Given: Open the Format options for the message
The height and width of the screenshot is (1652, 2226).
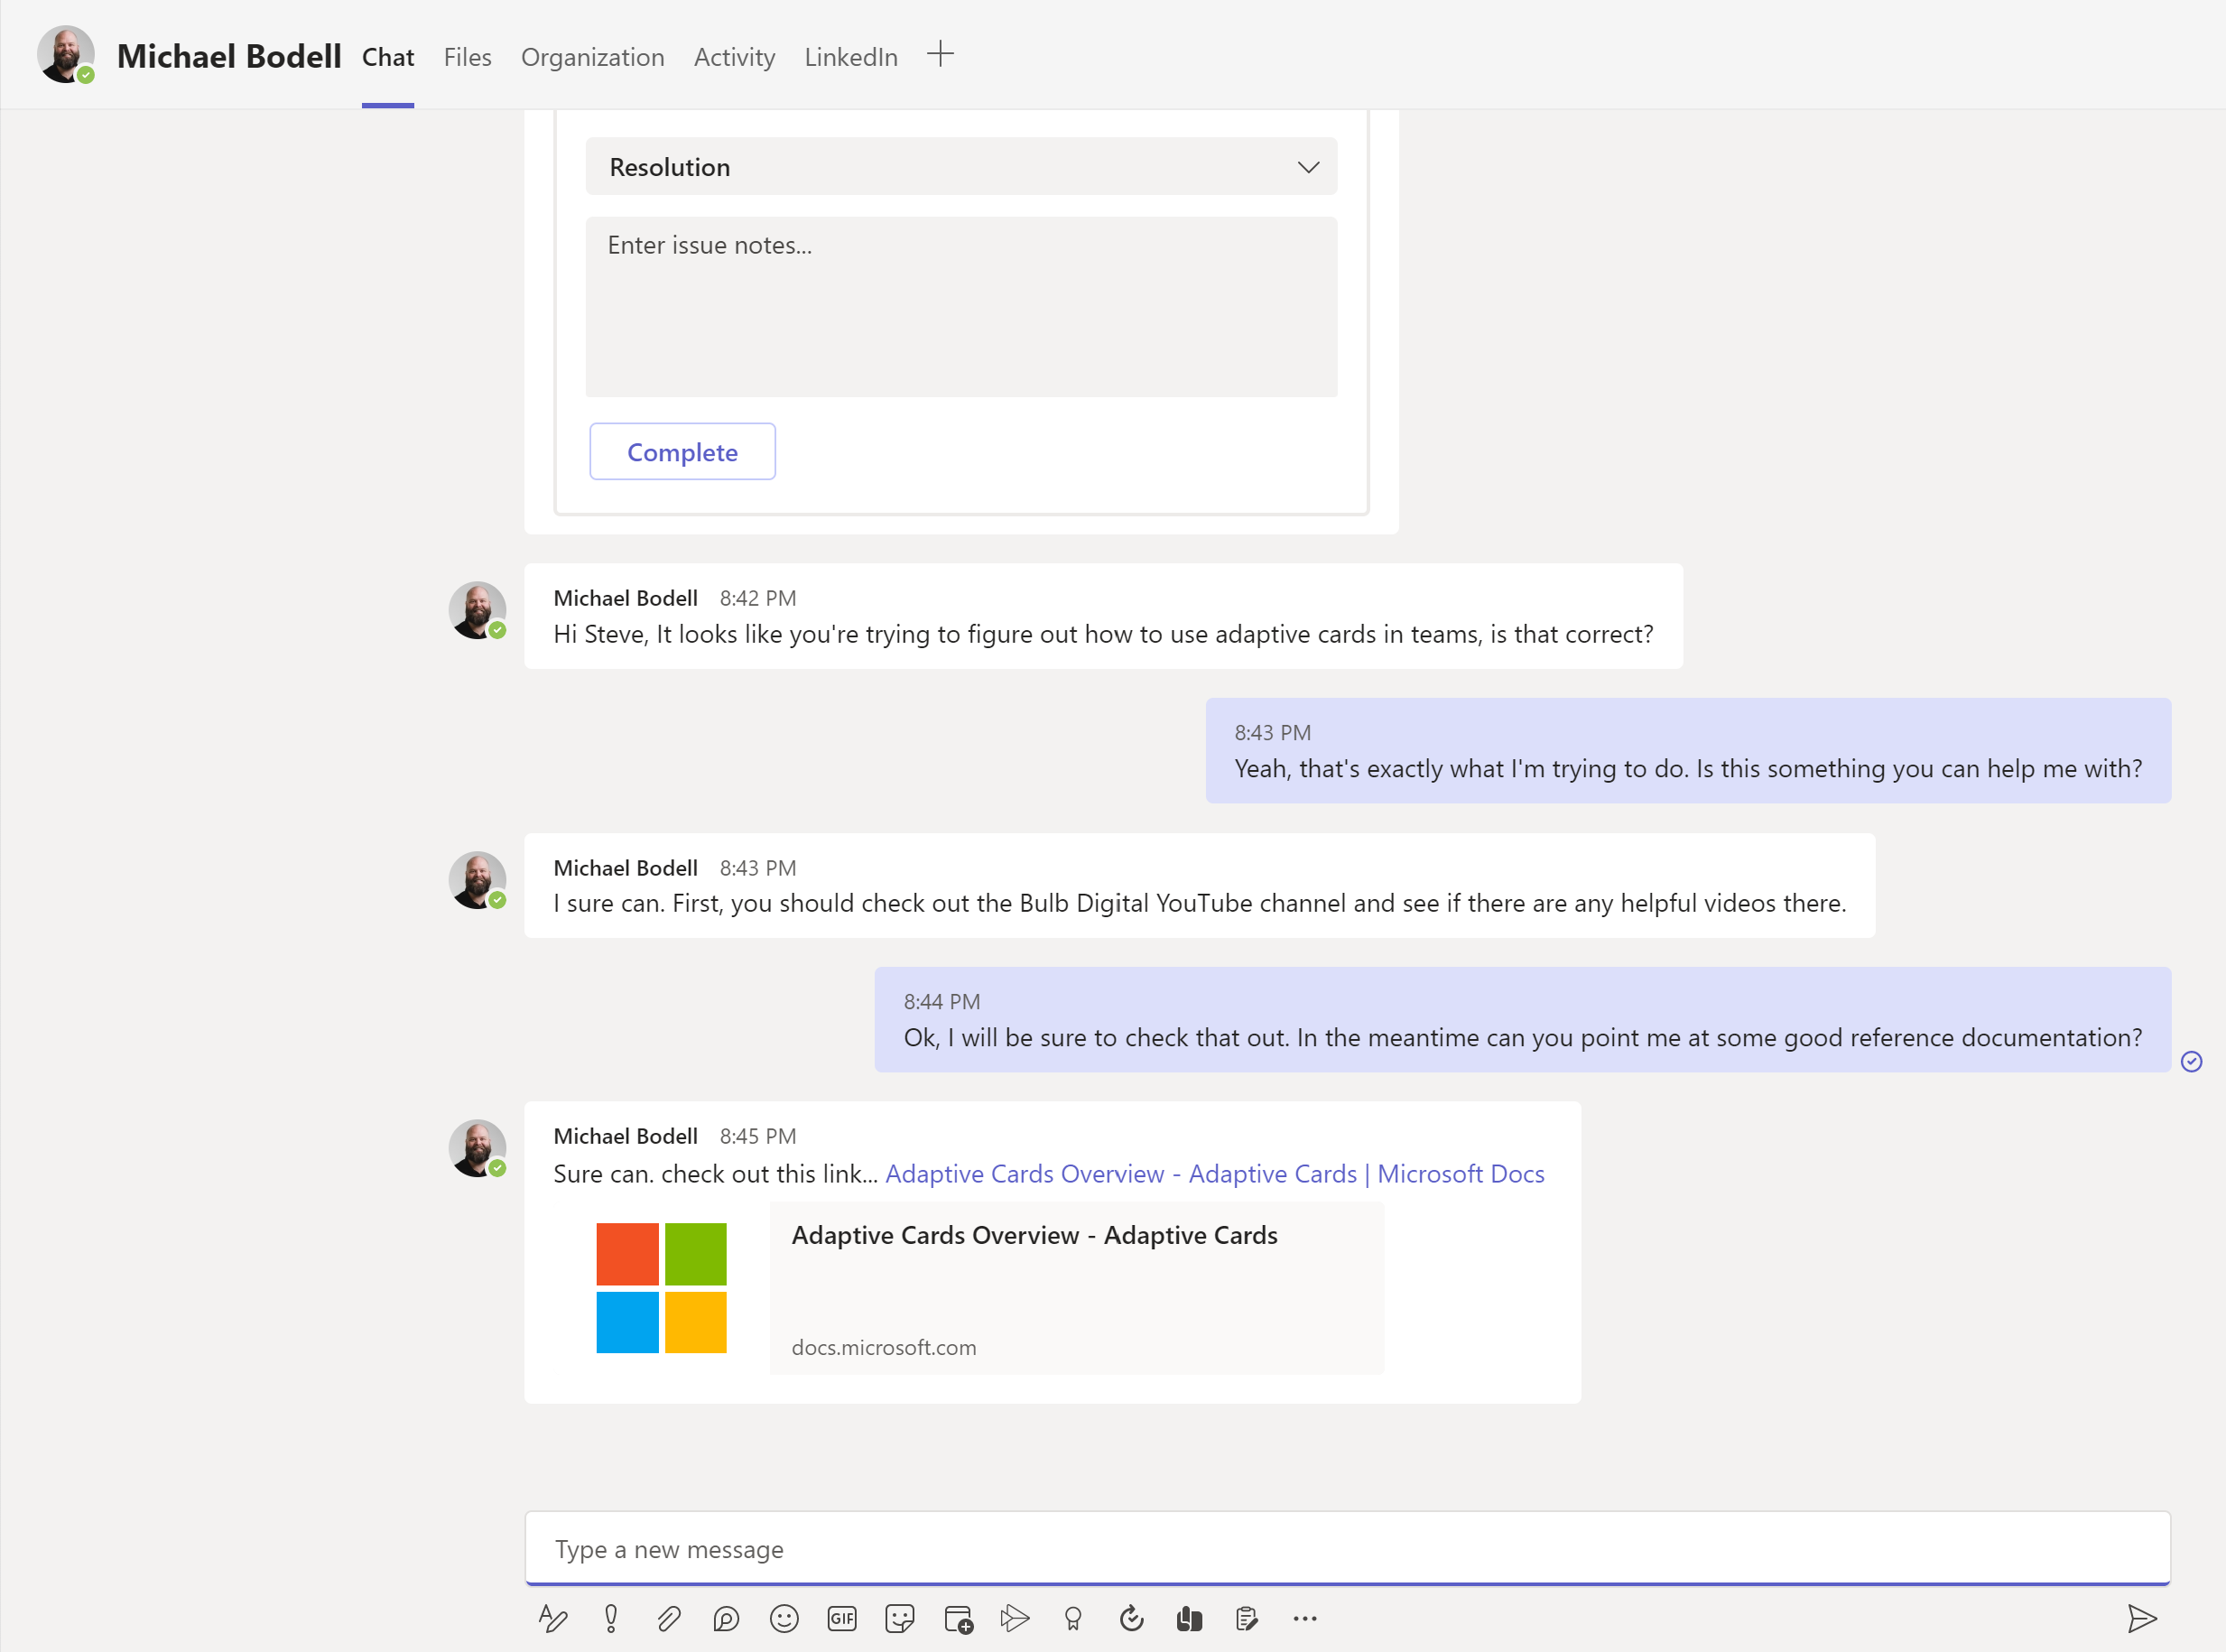Looking at the screenshot, I should pos(553,1618).
